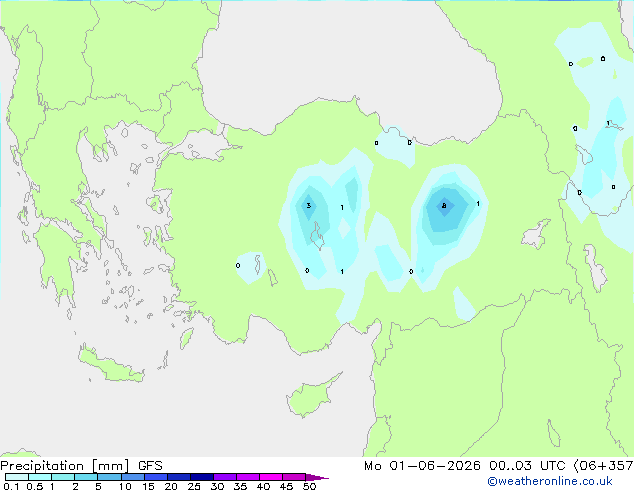
Task: Click the '50' legend scale label
Action: point(309,486)
